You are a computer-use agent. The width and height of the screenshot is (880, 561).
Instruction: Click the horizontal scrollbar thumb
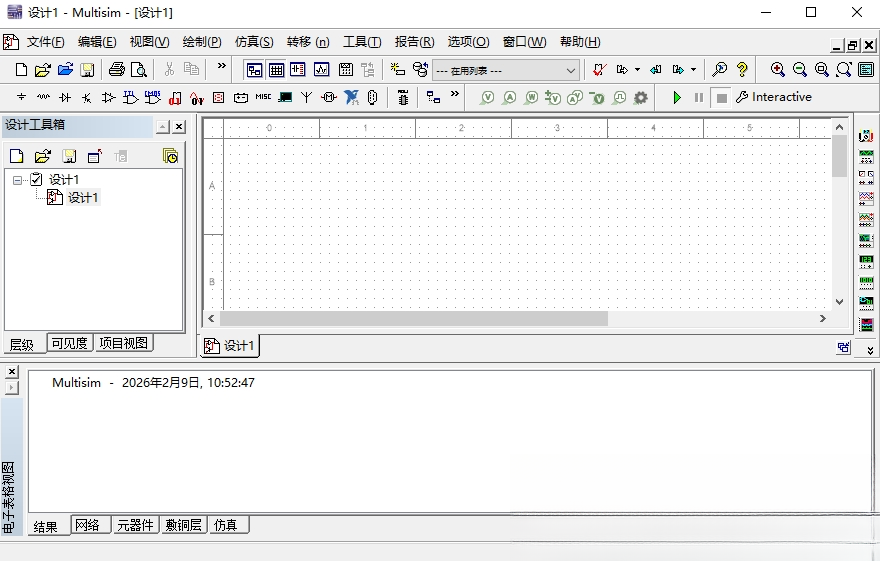pyautogui.click(x=414, y=319)
